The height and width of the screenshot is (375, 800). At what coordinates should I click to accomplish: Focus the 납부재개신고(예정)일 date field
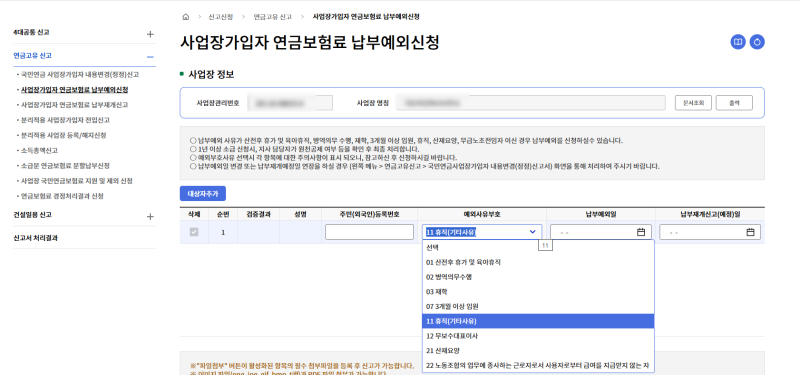(x=710, y=232)
